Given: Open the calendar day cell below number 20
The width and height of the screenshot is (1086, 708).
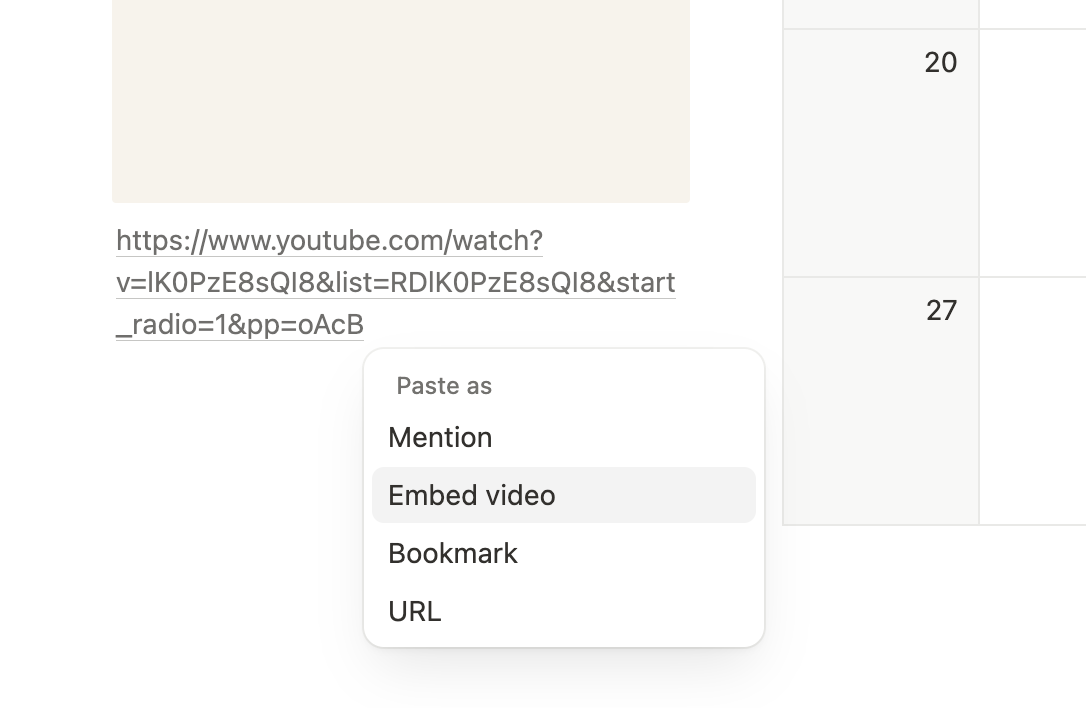Looking at the screenshot, I should tap(881, 173).
